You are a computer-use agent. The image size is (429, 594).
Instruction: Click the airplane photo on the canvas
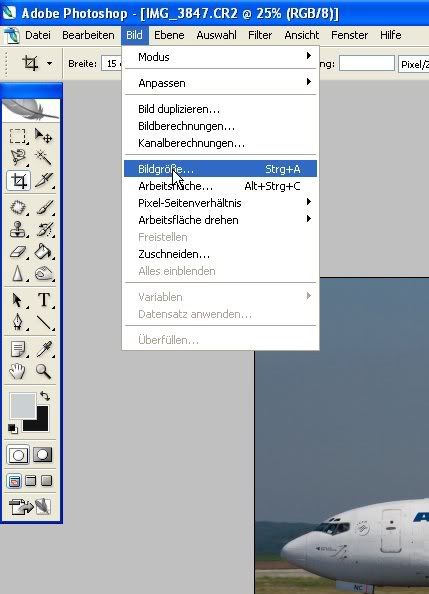pyautogui.click(x=342, y=436)
